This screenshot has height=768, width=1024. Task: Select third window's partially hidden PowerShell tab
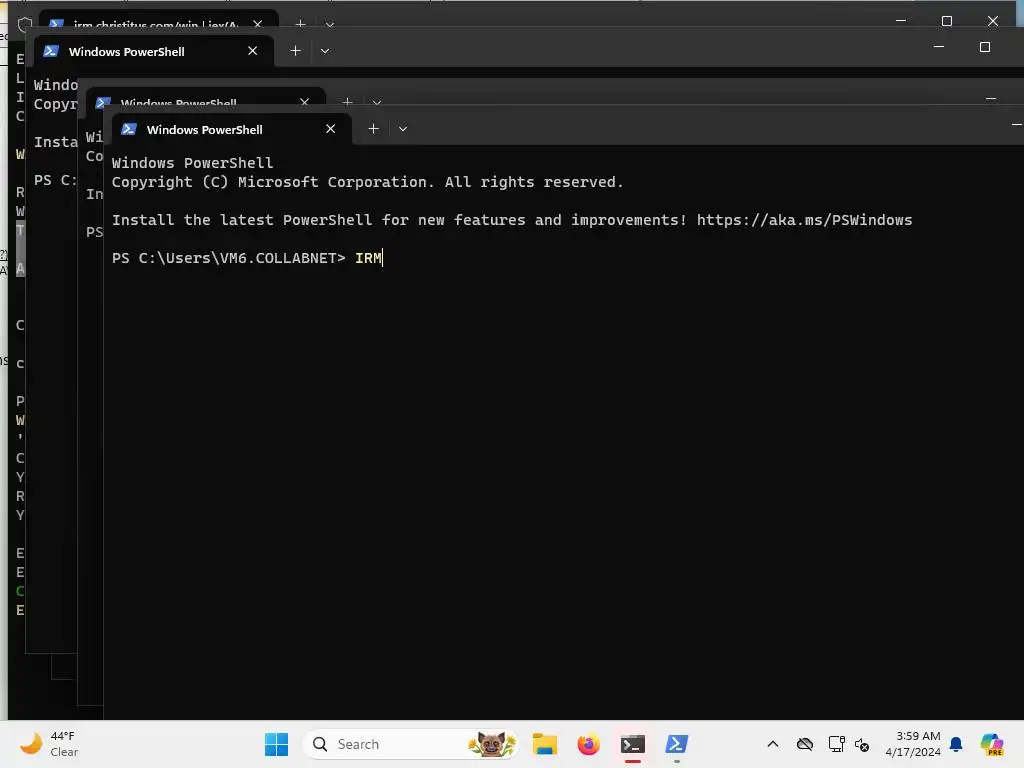pyautogui.click(x=205, y=98)
